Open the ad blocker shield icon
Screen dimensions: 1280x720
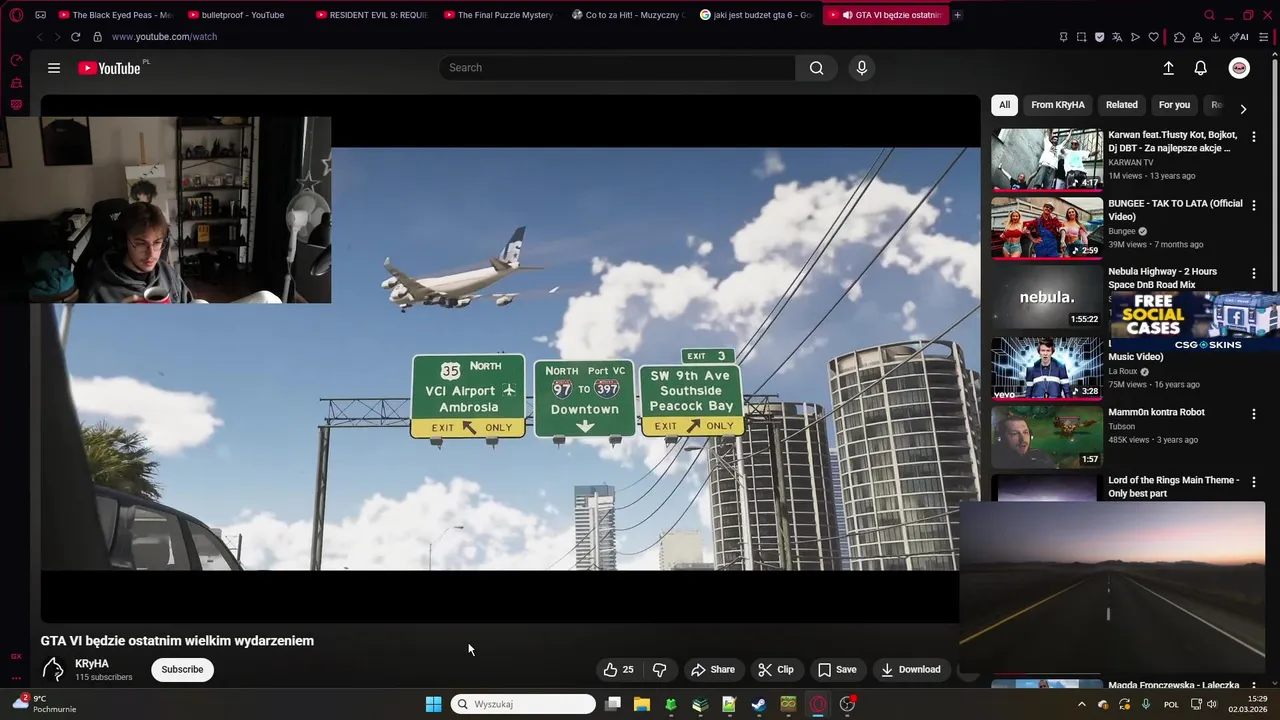[1099, 37]
